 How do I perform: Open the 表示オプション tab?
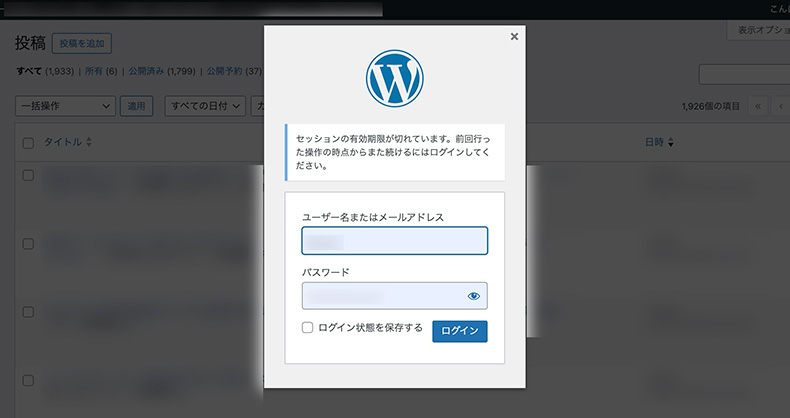click(x=759, y=30)
